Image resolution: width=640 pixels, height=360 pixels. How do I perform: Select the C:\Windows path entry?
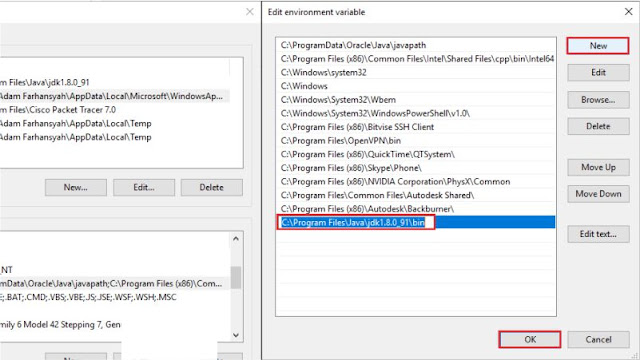pos(416,86)
